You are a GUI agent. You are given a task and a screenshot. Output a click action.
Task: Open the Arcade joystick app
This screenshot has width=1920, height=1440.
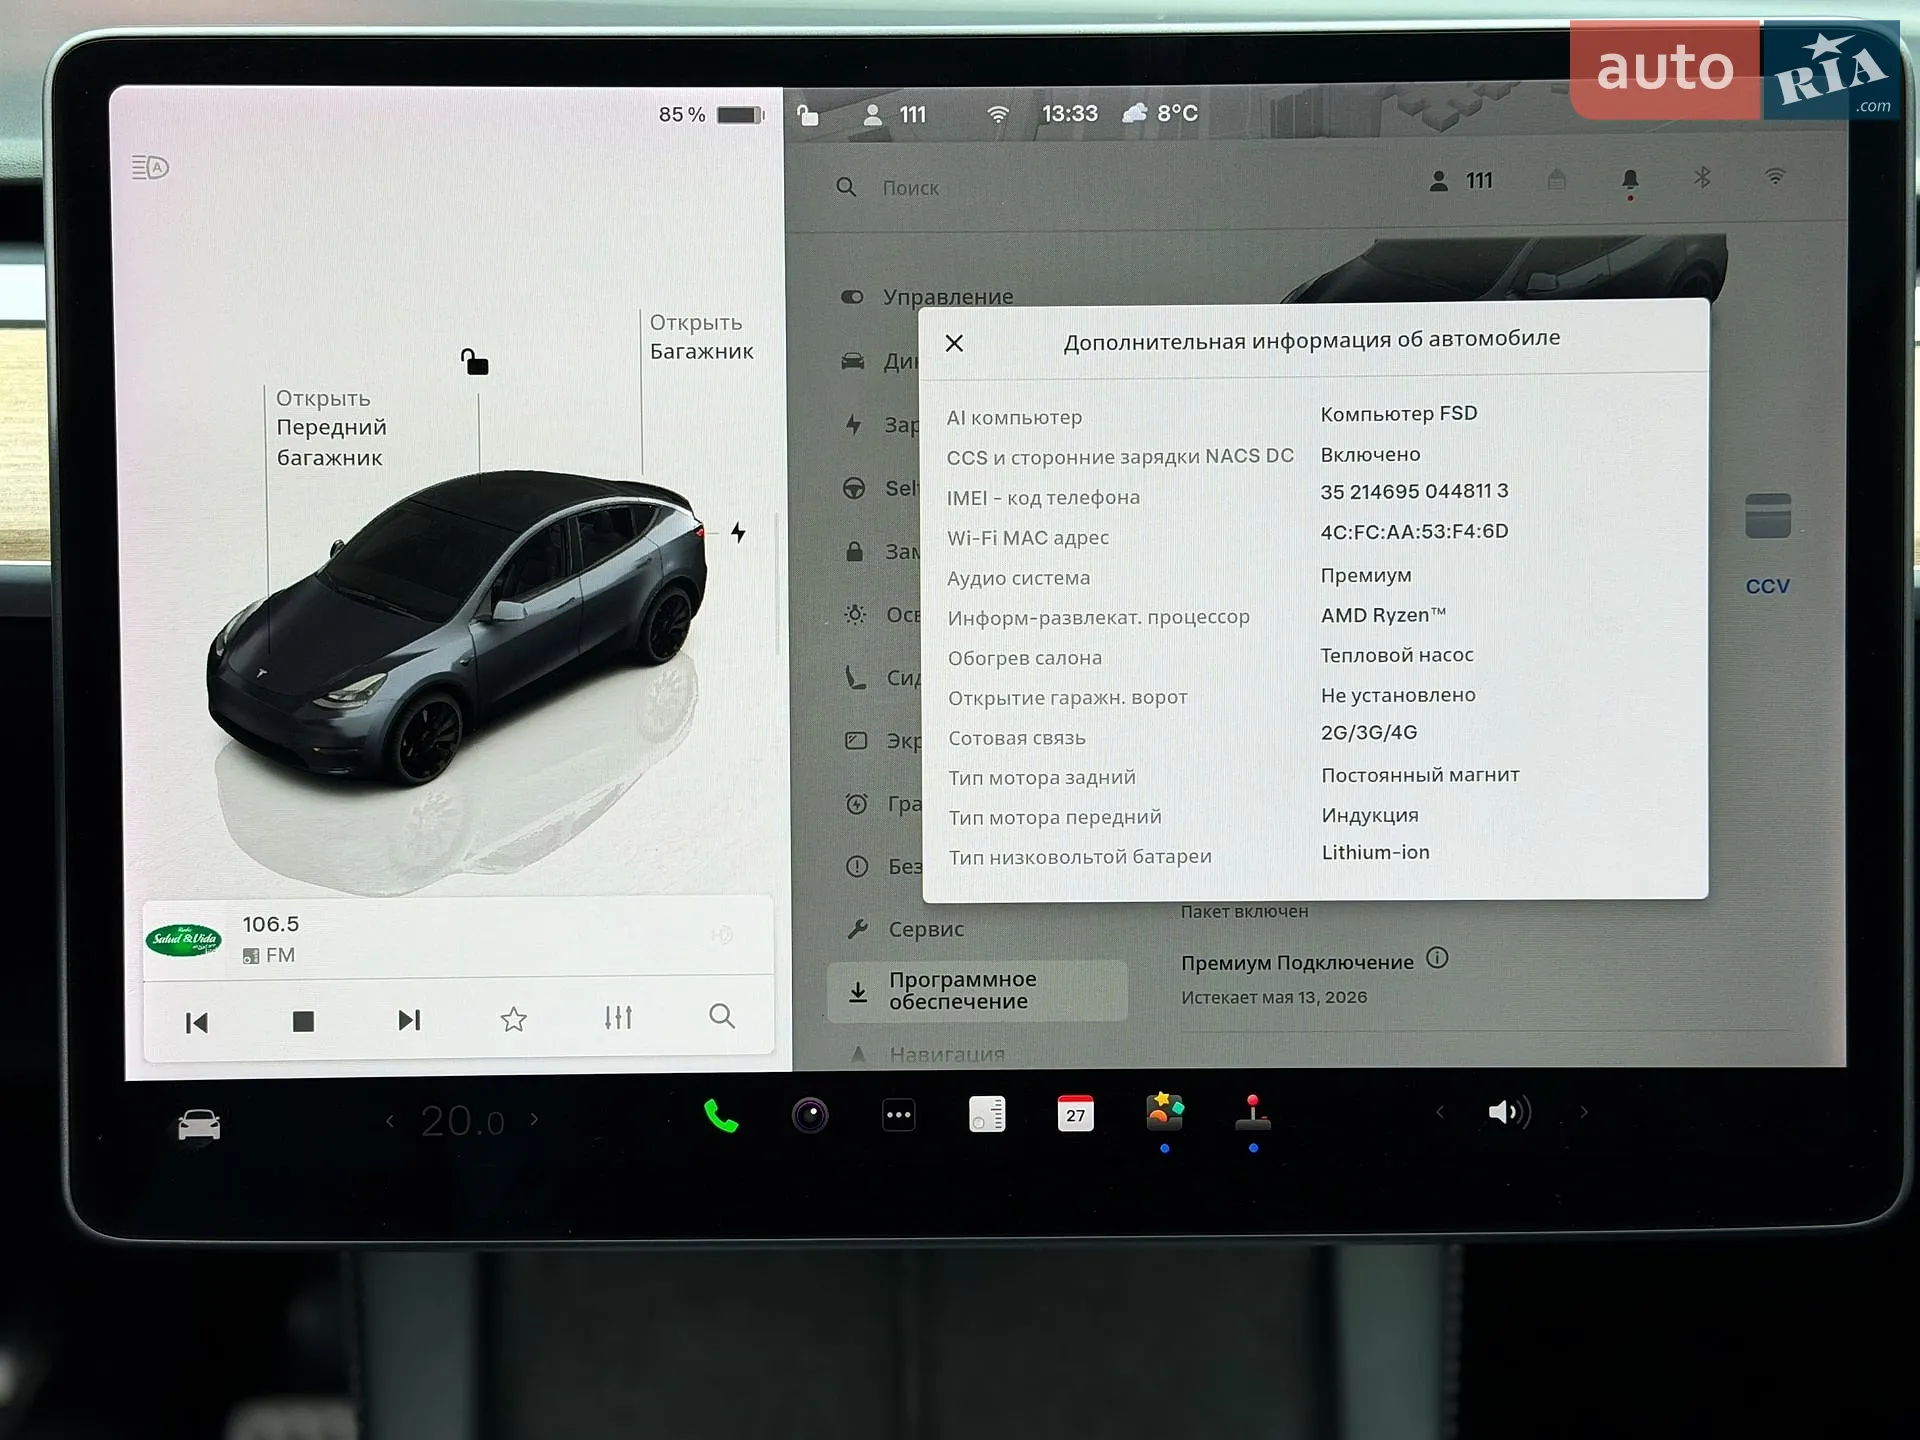click(x=1253, y=1112)
